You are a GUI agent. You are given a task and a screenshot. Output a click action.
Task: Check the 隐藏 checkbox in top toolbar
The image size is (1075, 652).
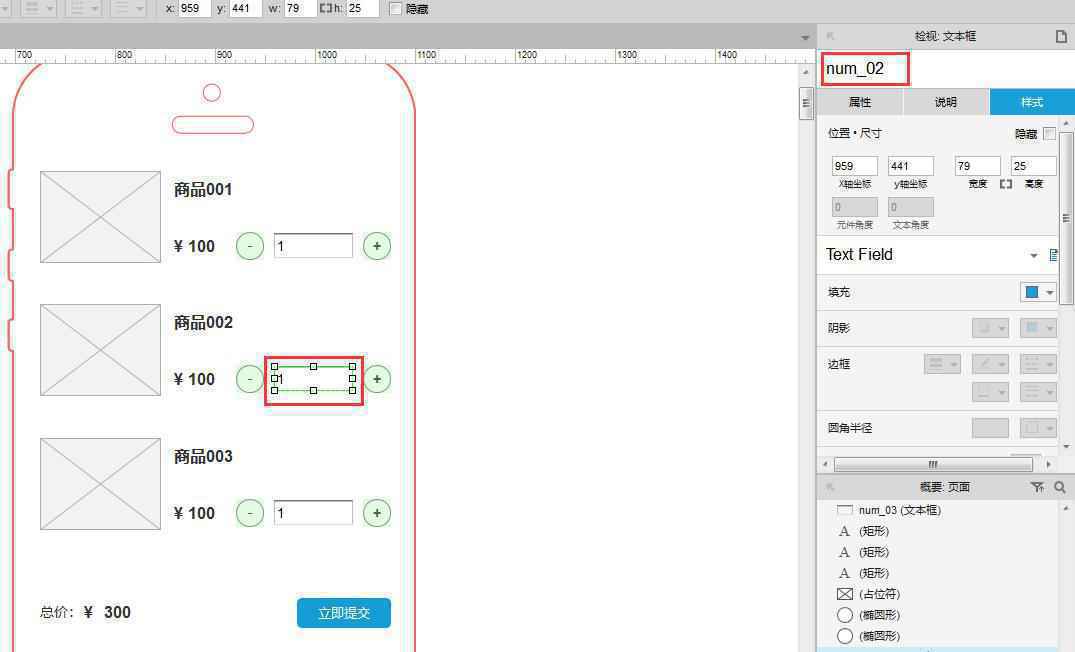(x=395, y=9)
